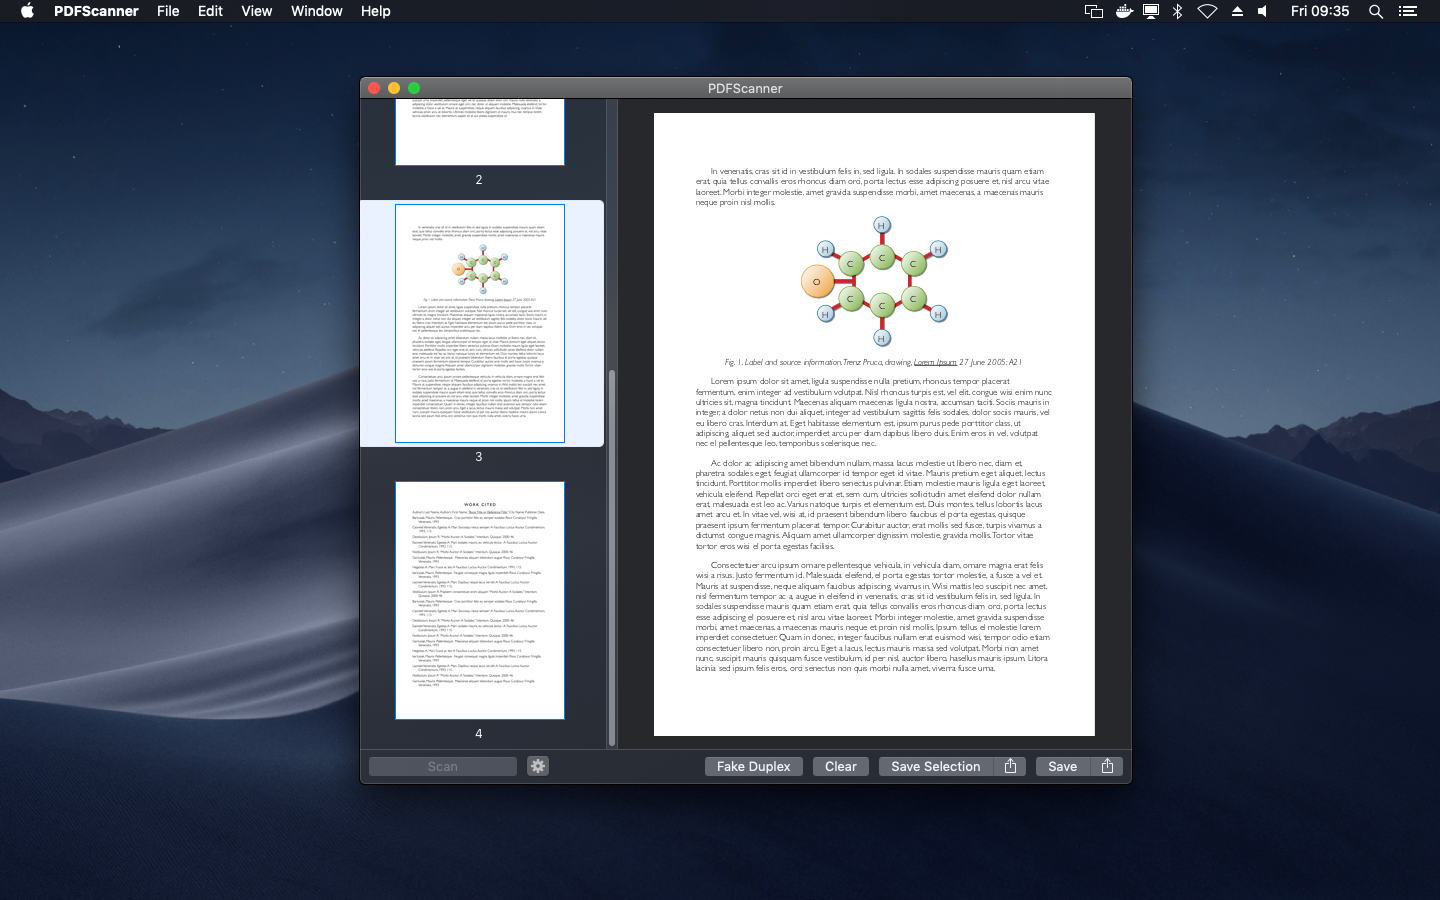
Task: Open the Window menu
Action: (316, 11)
